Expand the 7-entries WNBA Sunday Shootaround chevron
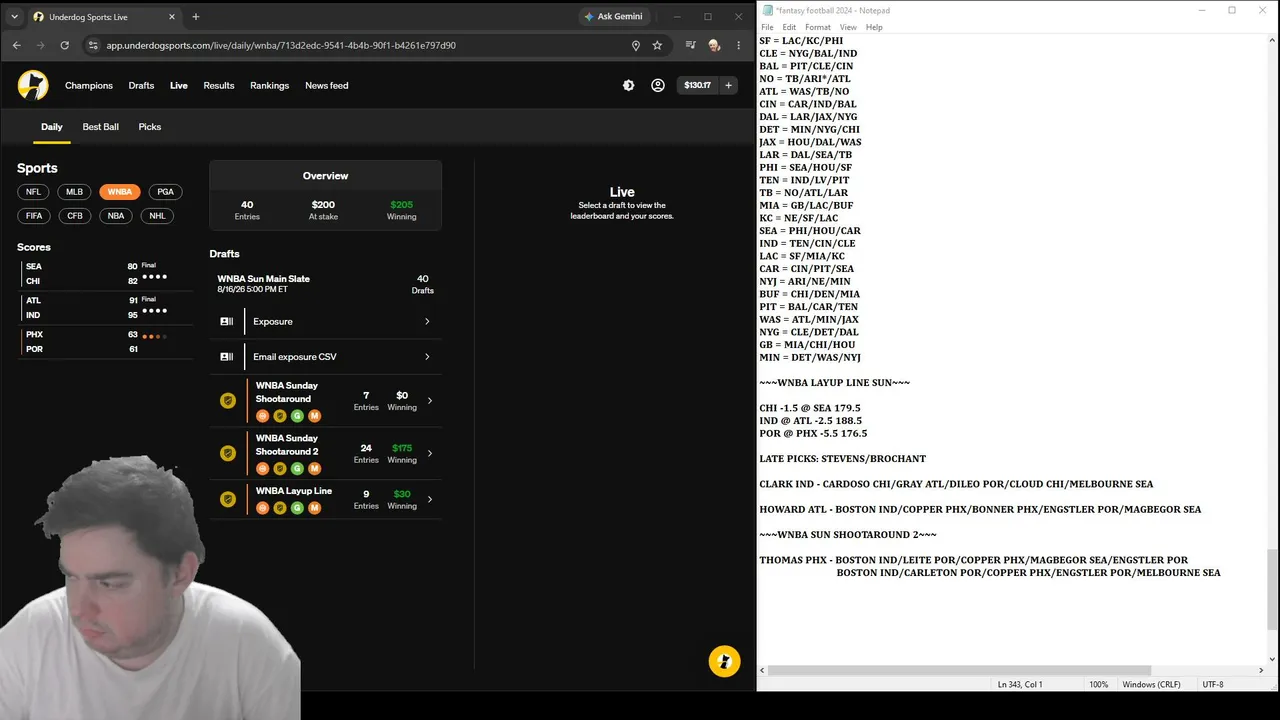Viewport: 1280px width, 720px height. point(430,401)
